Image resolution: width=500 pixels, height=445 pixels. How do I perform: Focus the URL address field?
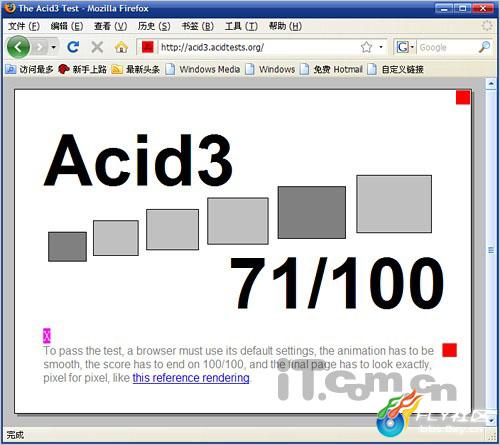point(258,47)
